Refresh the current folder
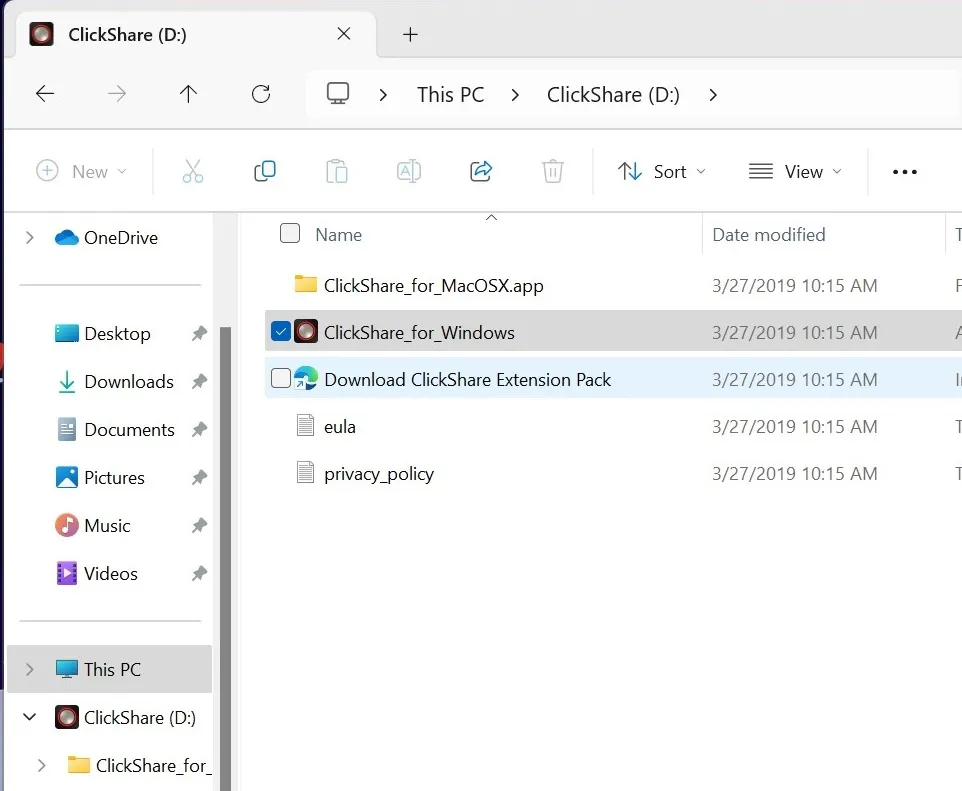Screen dimensions: 962x791 coord(261,94)
